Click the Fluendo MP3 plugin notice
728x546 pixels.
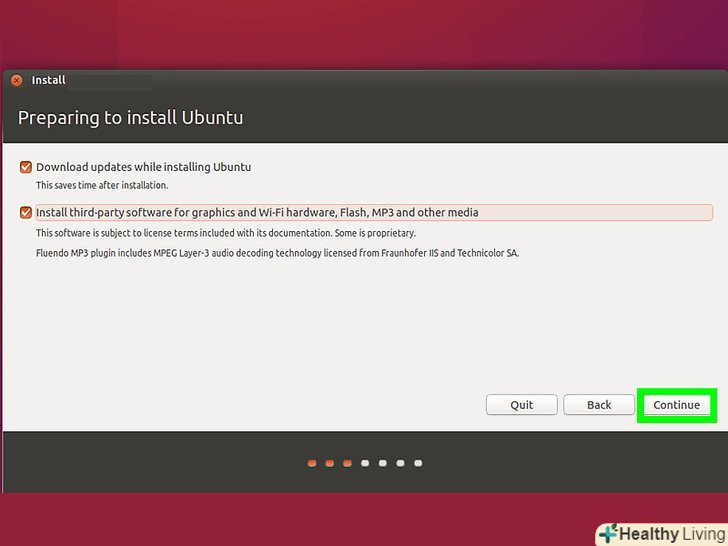pos(277,253)
